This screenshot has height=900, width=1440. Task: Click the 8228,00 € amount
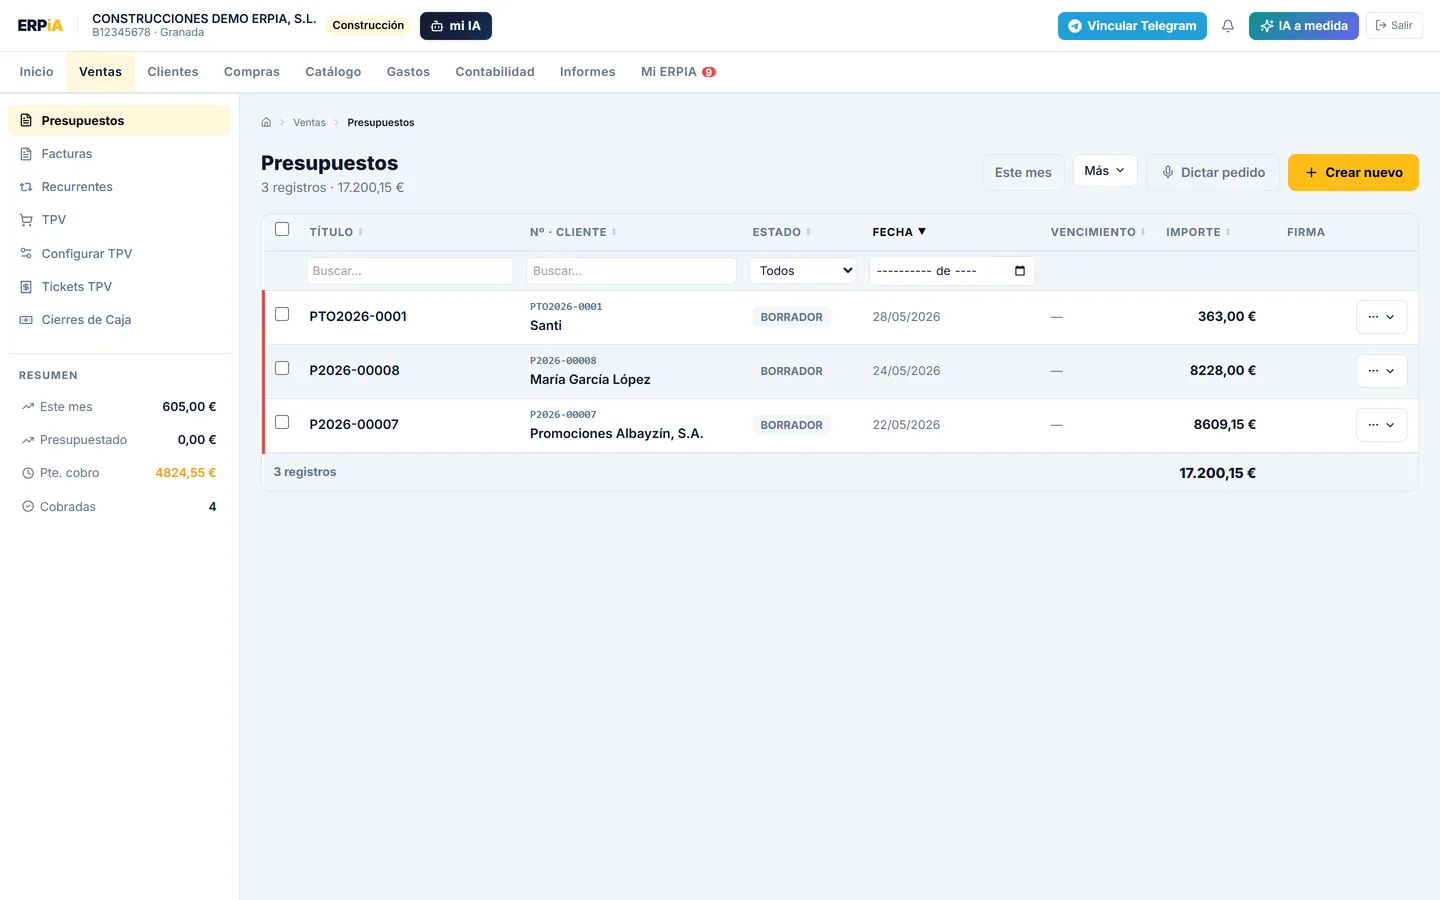pyautogui.click(x=1223, y=370)
